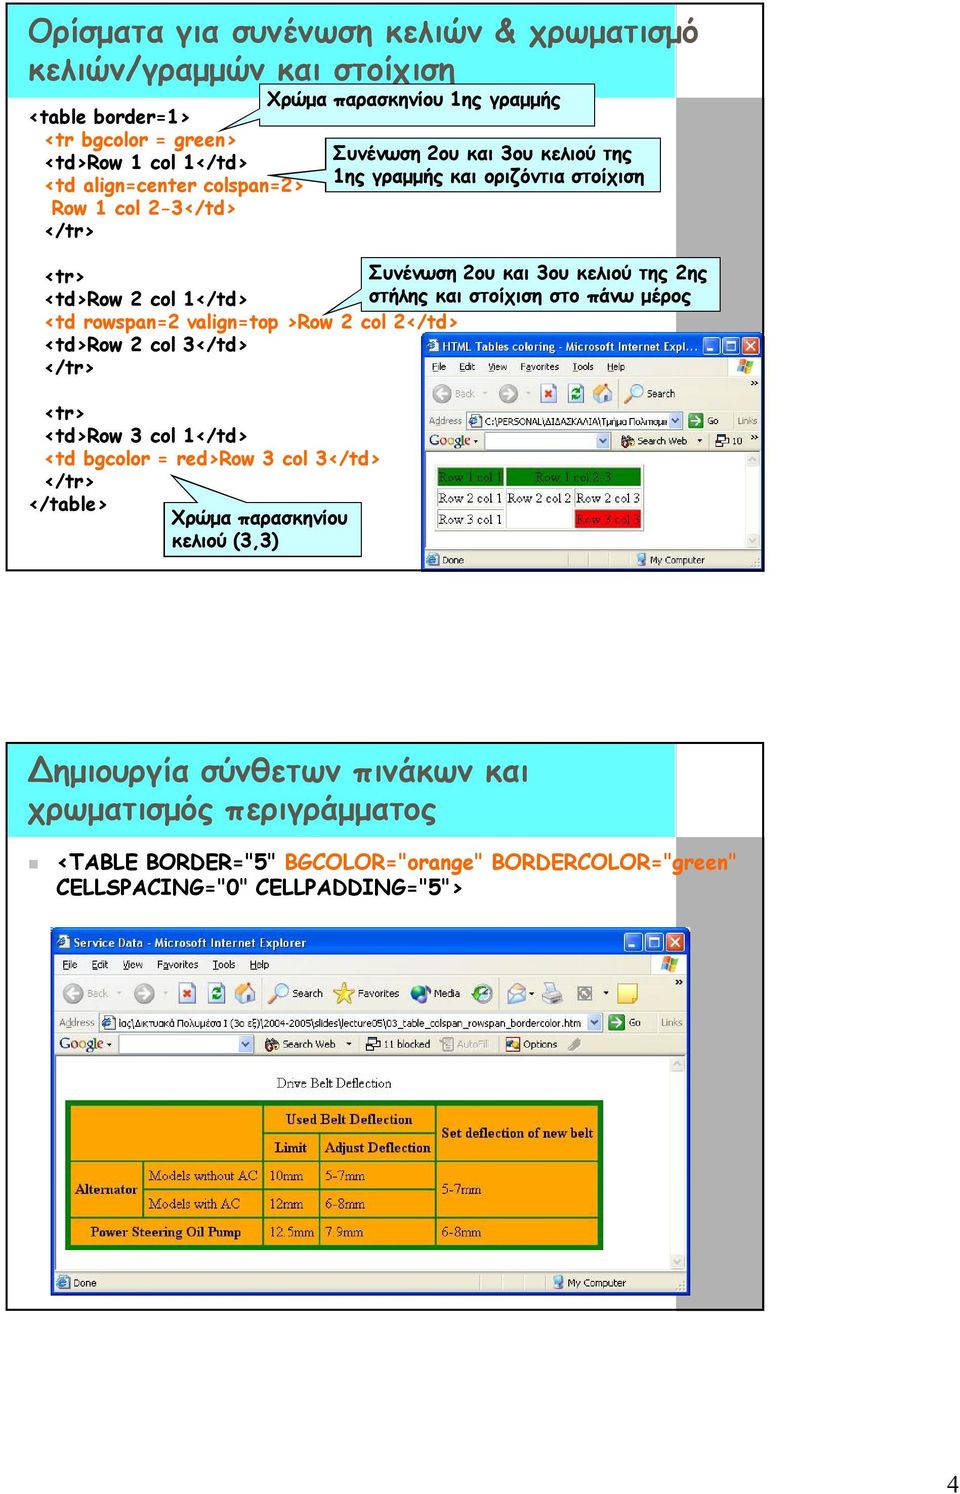Viewport: 960px width, 1494px height.
Task: Refresh page in Service Data window
Action: pyautogui.click(x=216, y=993)
